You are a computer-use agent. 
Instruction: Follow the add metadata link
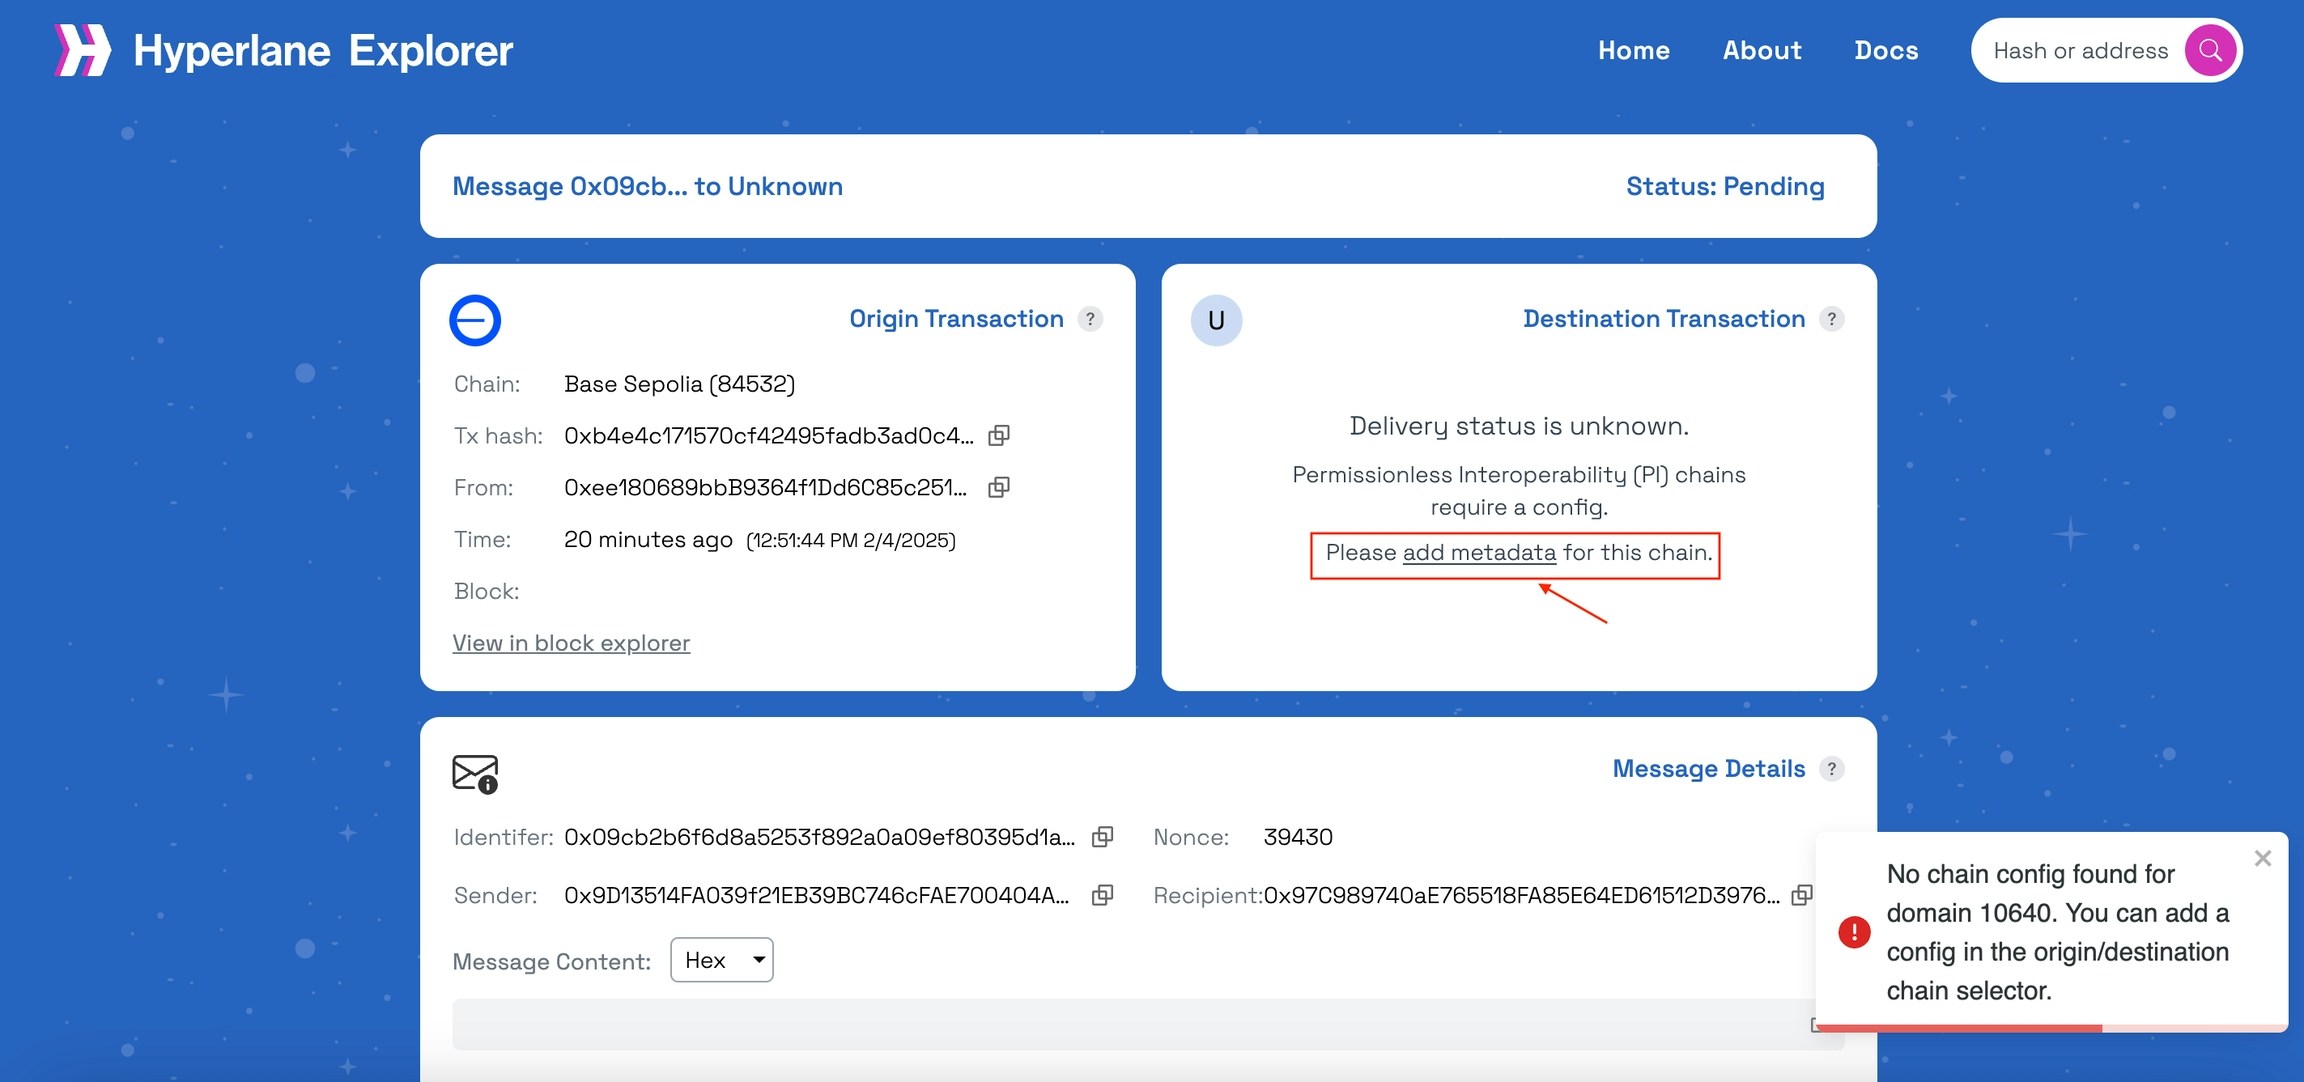point(1479,552)
